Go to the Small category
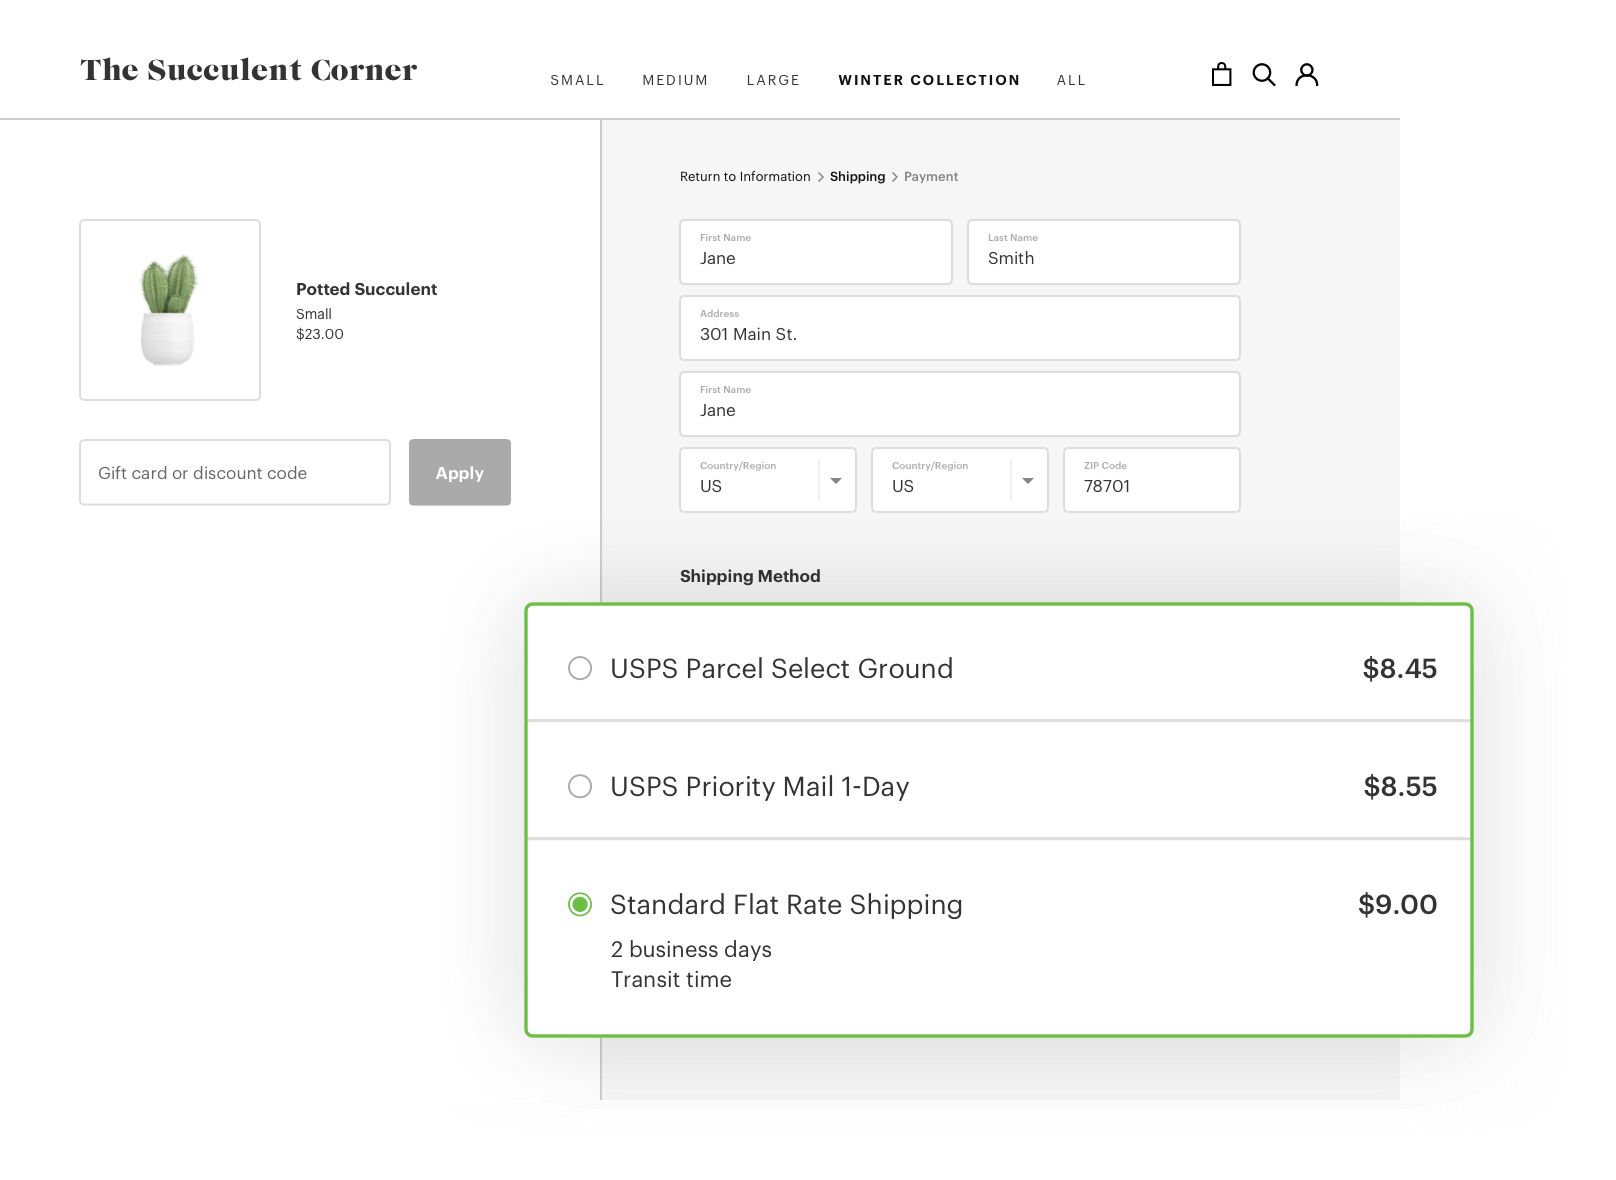This screenshot has width=1616, height=1180. coord(577,80)
